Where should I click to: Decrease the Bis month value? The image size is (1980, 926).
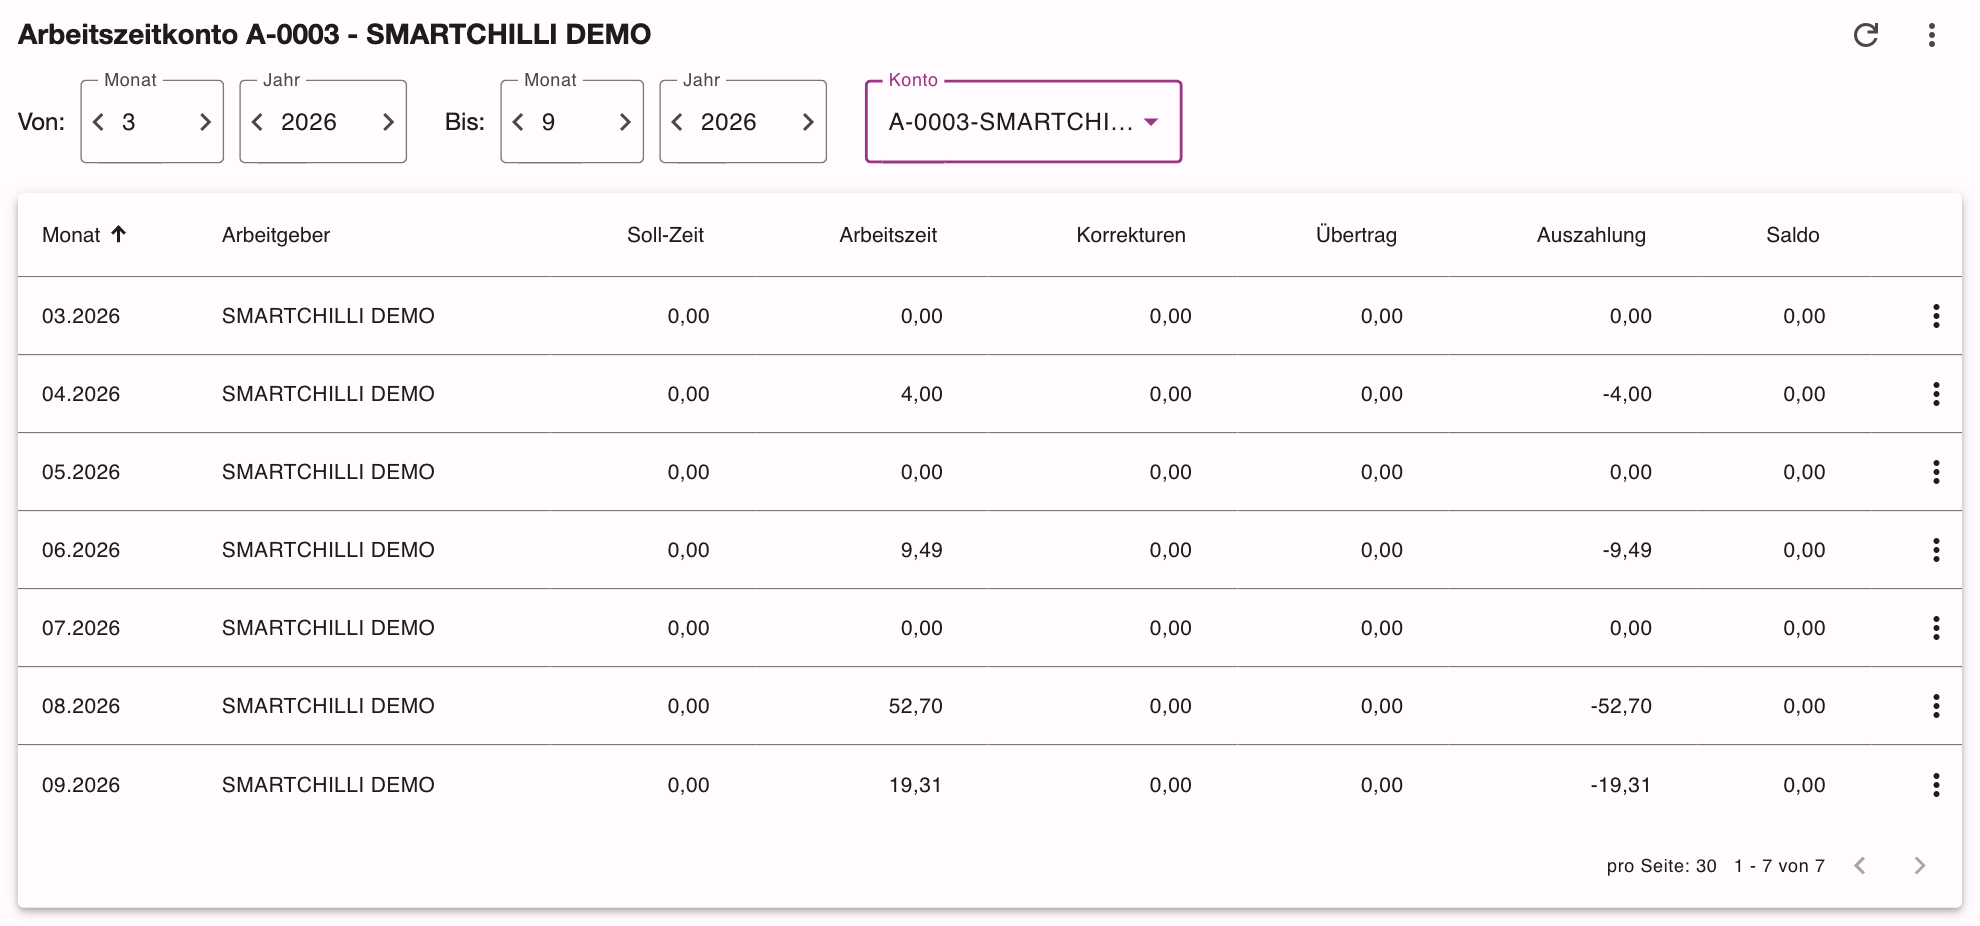(518, 122)
